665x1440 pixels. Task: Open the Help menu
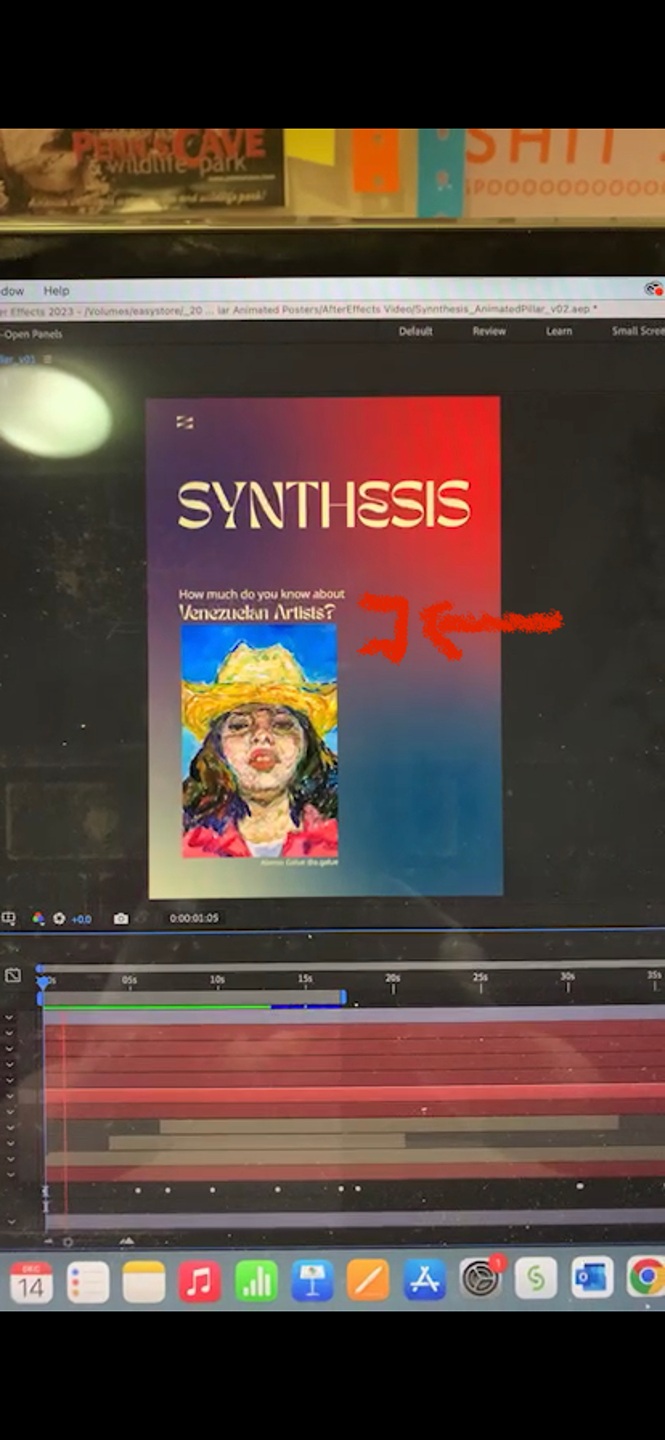(56, 290)
